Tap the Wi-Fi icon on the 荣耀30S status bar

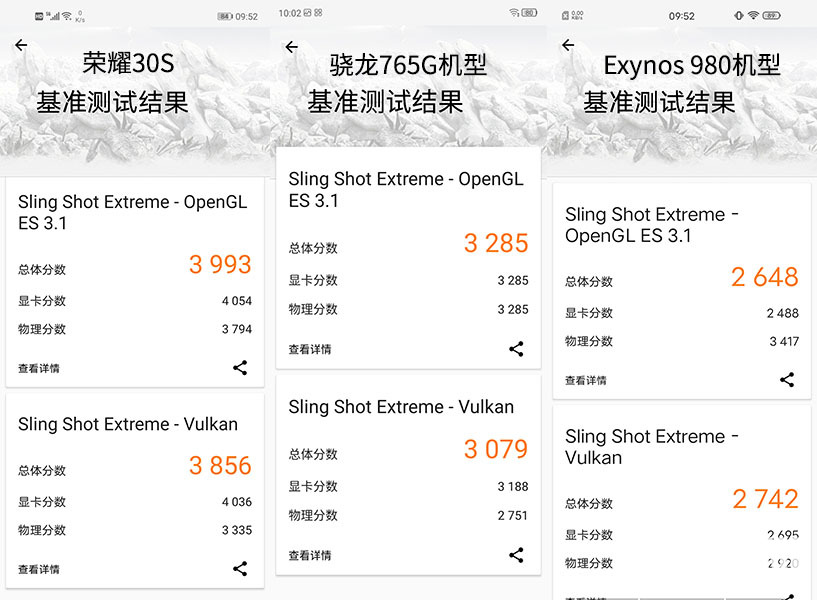pos(67,16)
